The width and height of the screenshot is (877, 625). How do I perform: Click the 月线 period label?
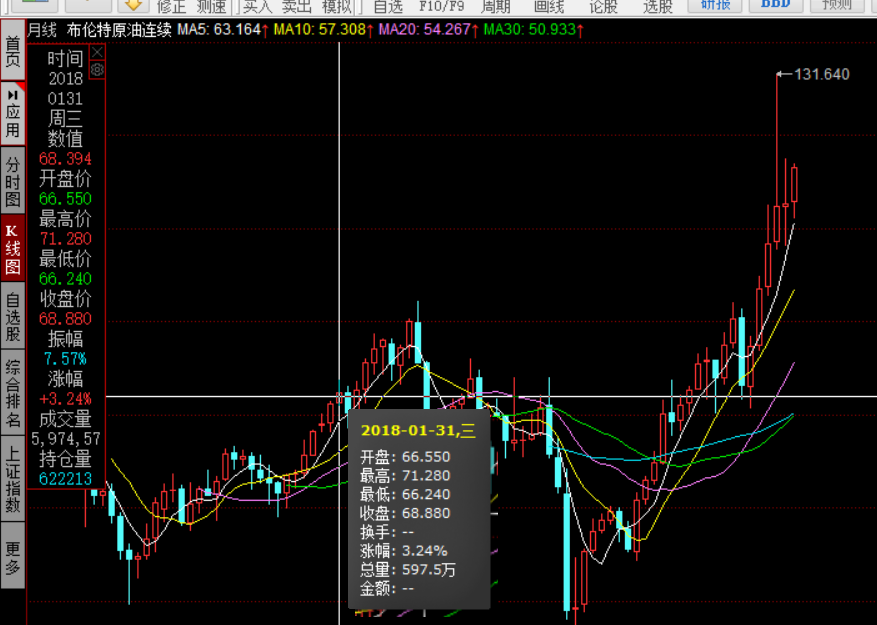click(x=42, y=29)
